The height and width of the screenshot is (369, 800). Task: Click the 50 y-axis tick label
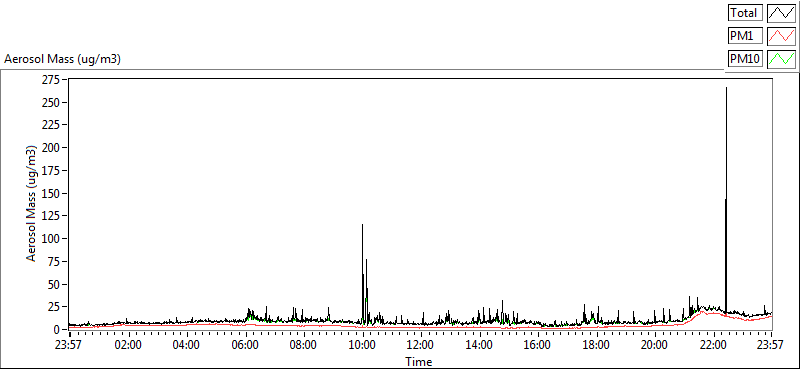point(53,284)
